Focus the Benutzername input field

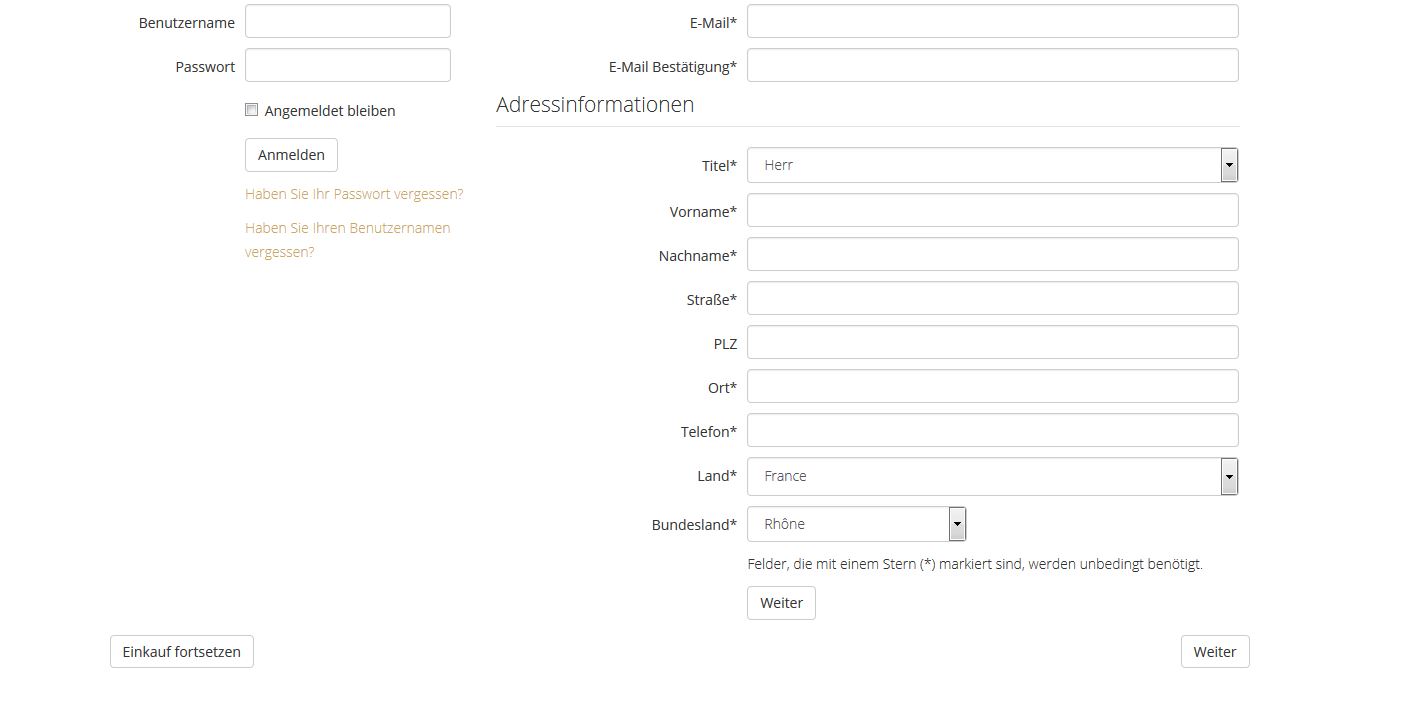point(348,21)
